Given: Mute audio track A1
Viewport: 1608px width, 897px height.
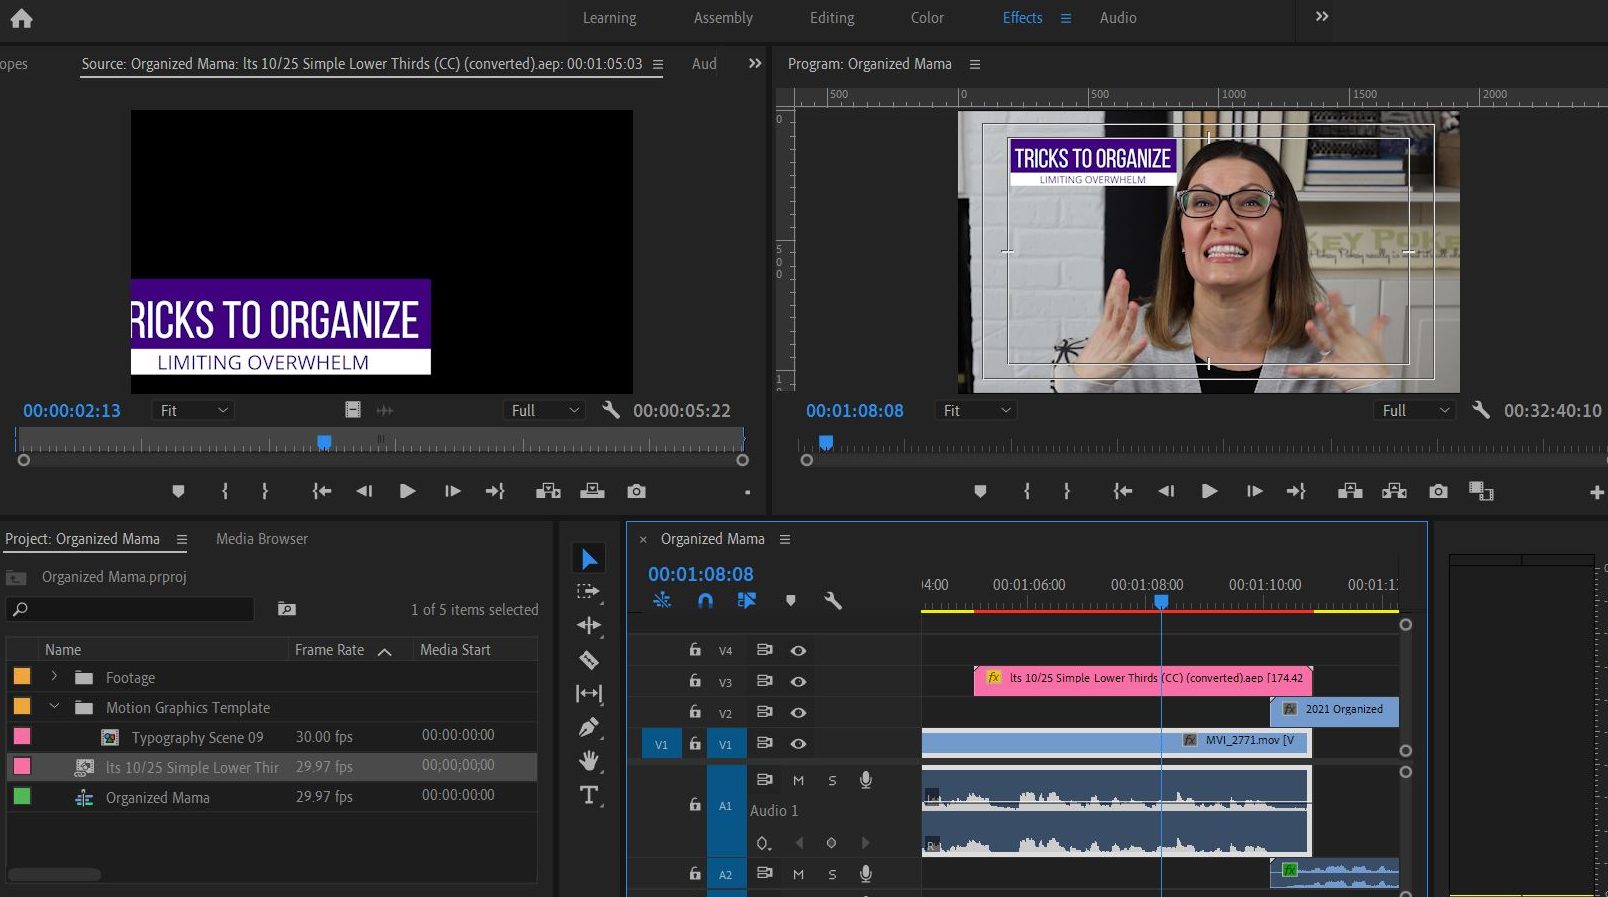Looking at the screenshot, I should 798,781.
